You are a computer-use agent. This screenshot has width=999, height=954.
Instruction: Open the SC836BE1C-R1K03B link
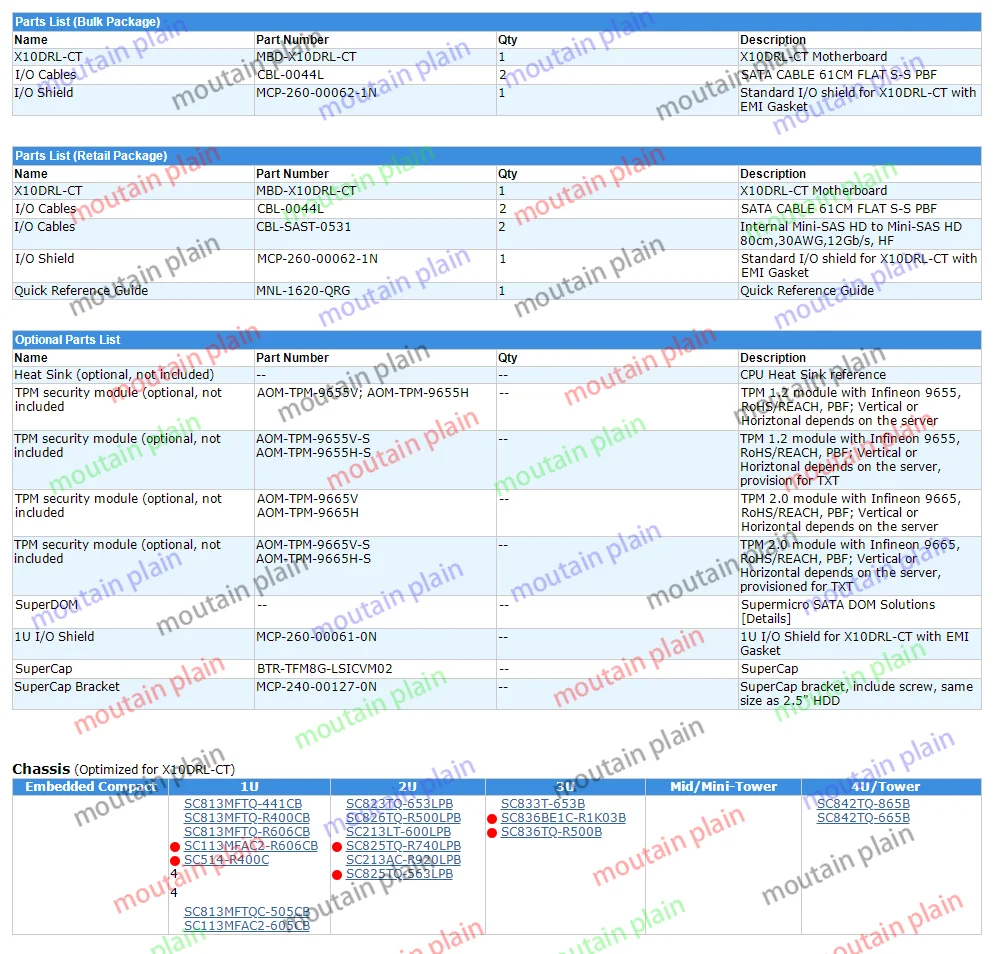[x=563, y=818]
